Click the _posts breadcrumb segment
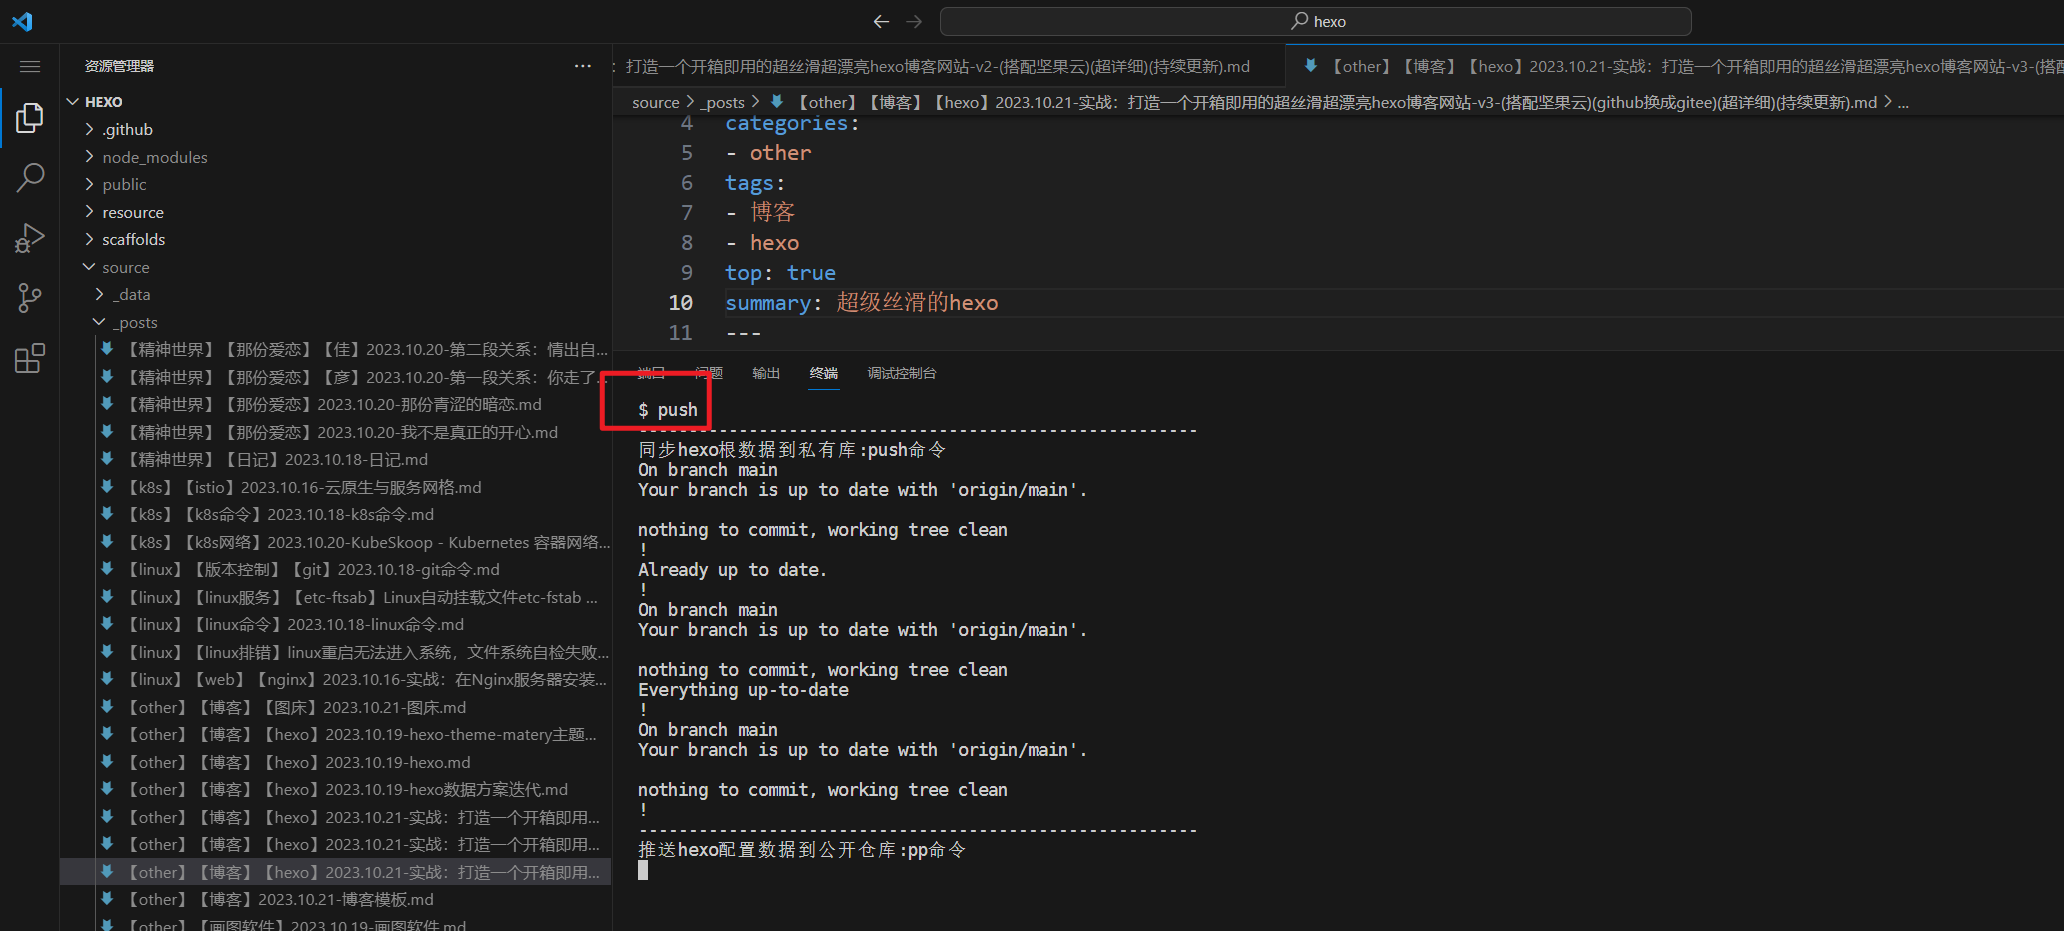2064x931 pixels. click(723, 102)
